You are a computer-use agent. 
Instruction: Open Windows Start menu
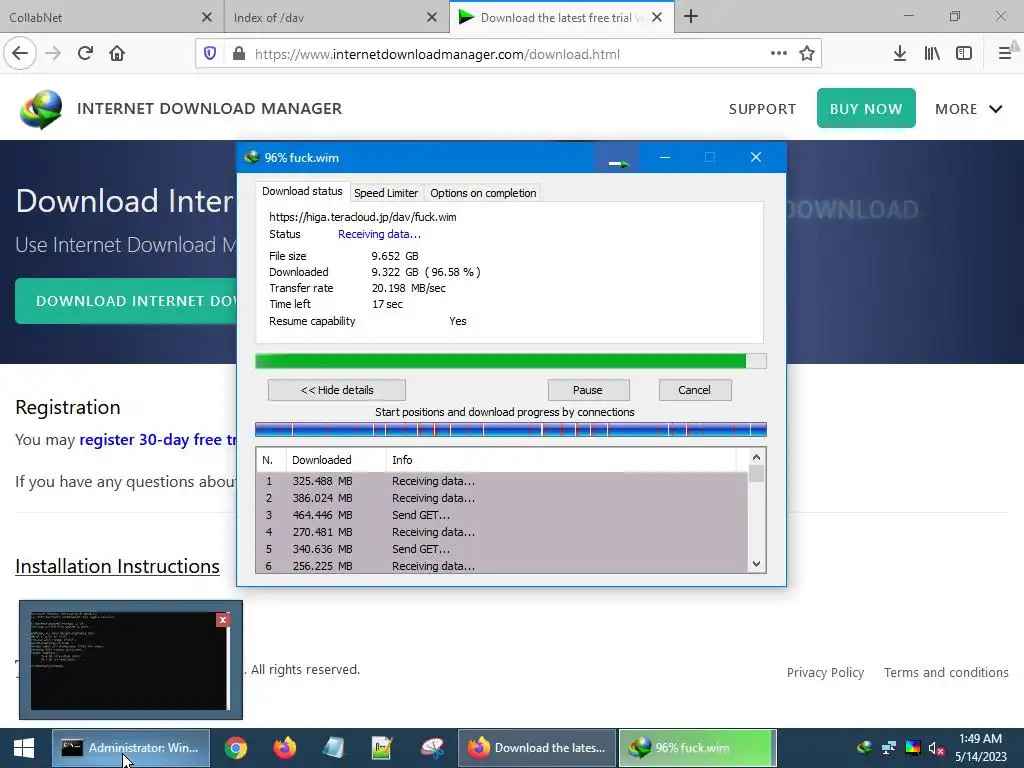pyautogui.click(x=24, y=748)
